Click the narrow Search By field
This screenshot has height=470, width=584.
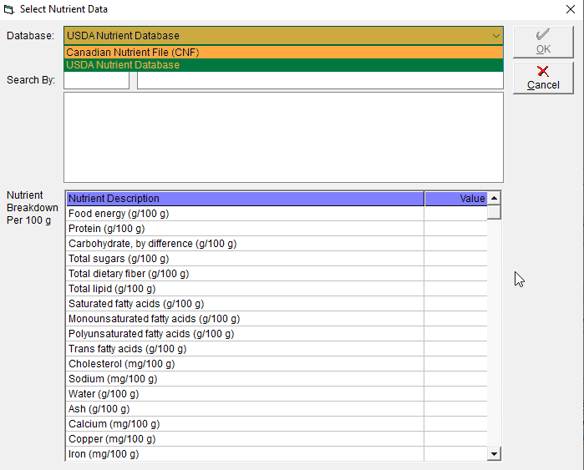point(96,80)
